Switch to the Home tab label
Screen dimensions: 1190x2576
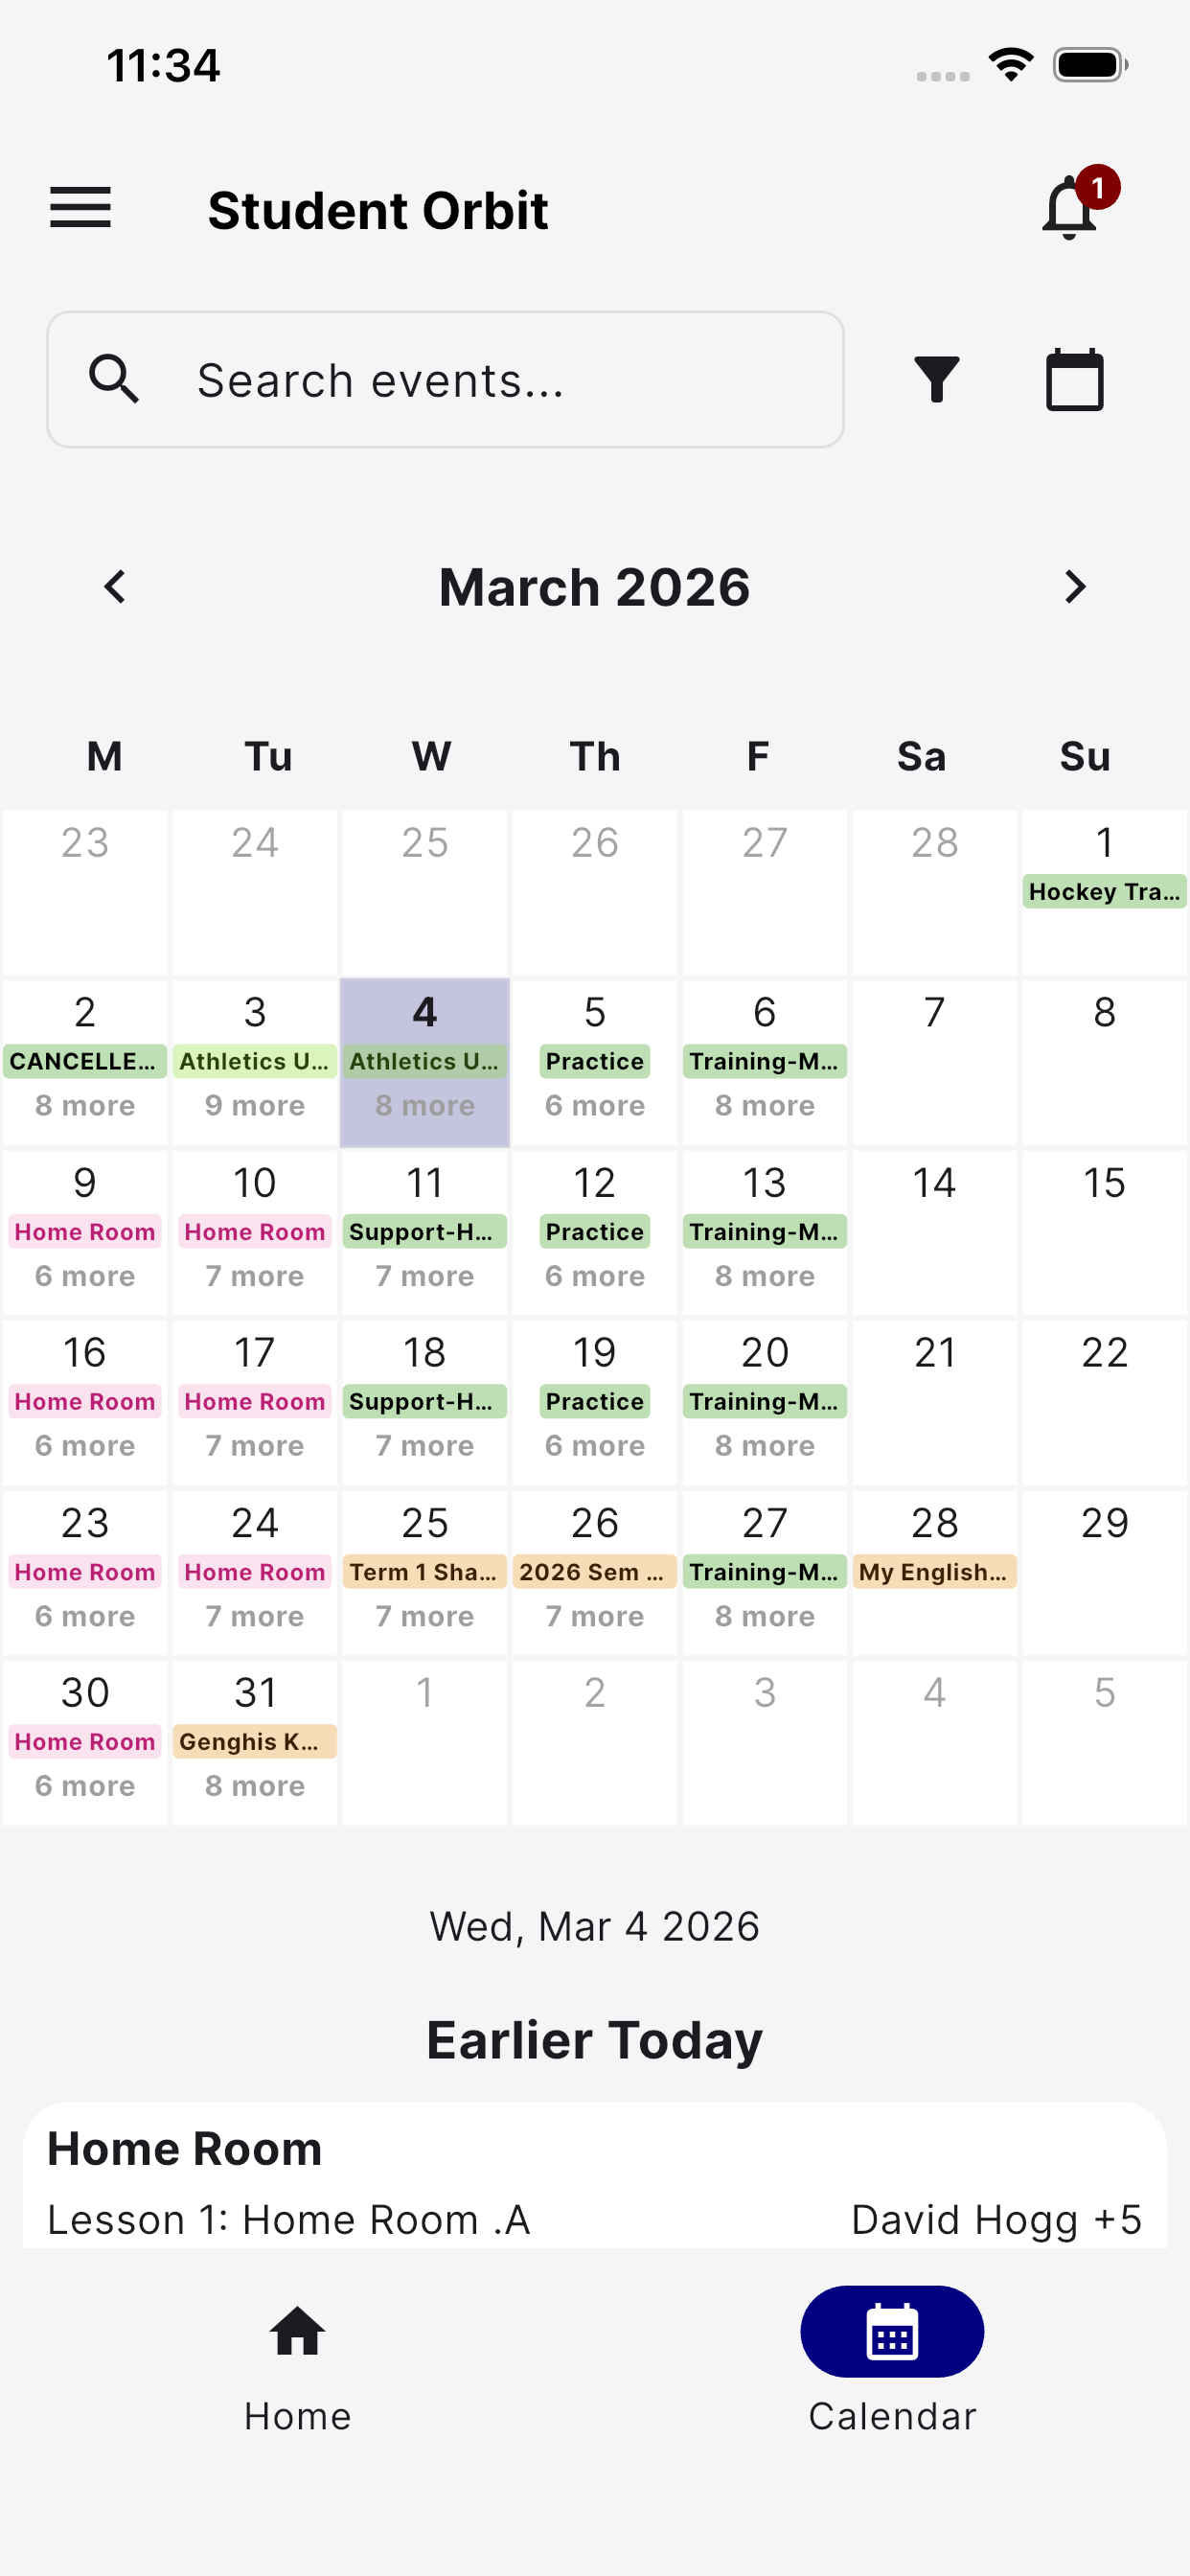[x=297, y=2416]
